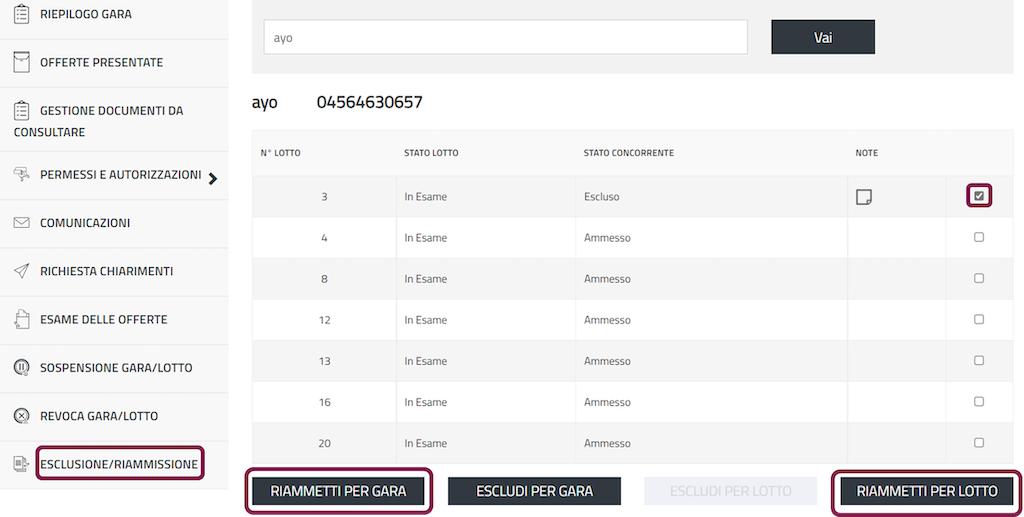1024x517 pixels.
Task: Click the Riammetti per Gara button
Action: coord(339,491)
